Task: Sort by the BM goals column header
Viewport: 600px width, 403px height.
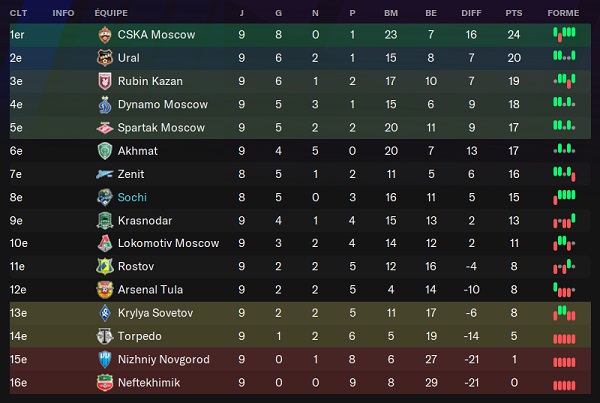Action: click(x=390, y=12)
